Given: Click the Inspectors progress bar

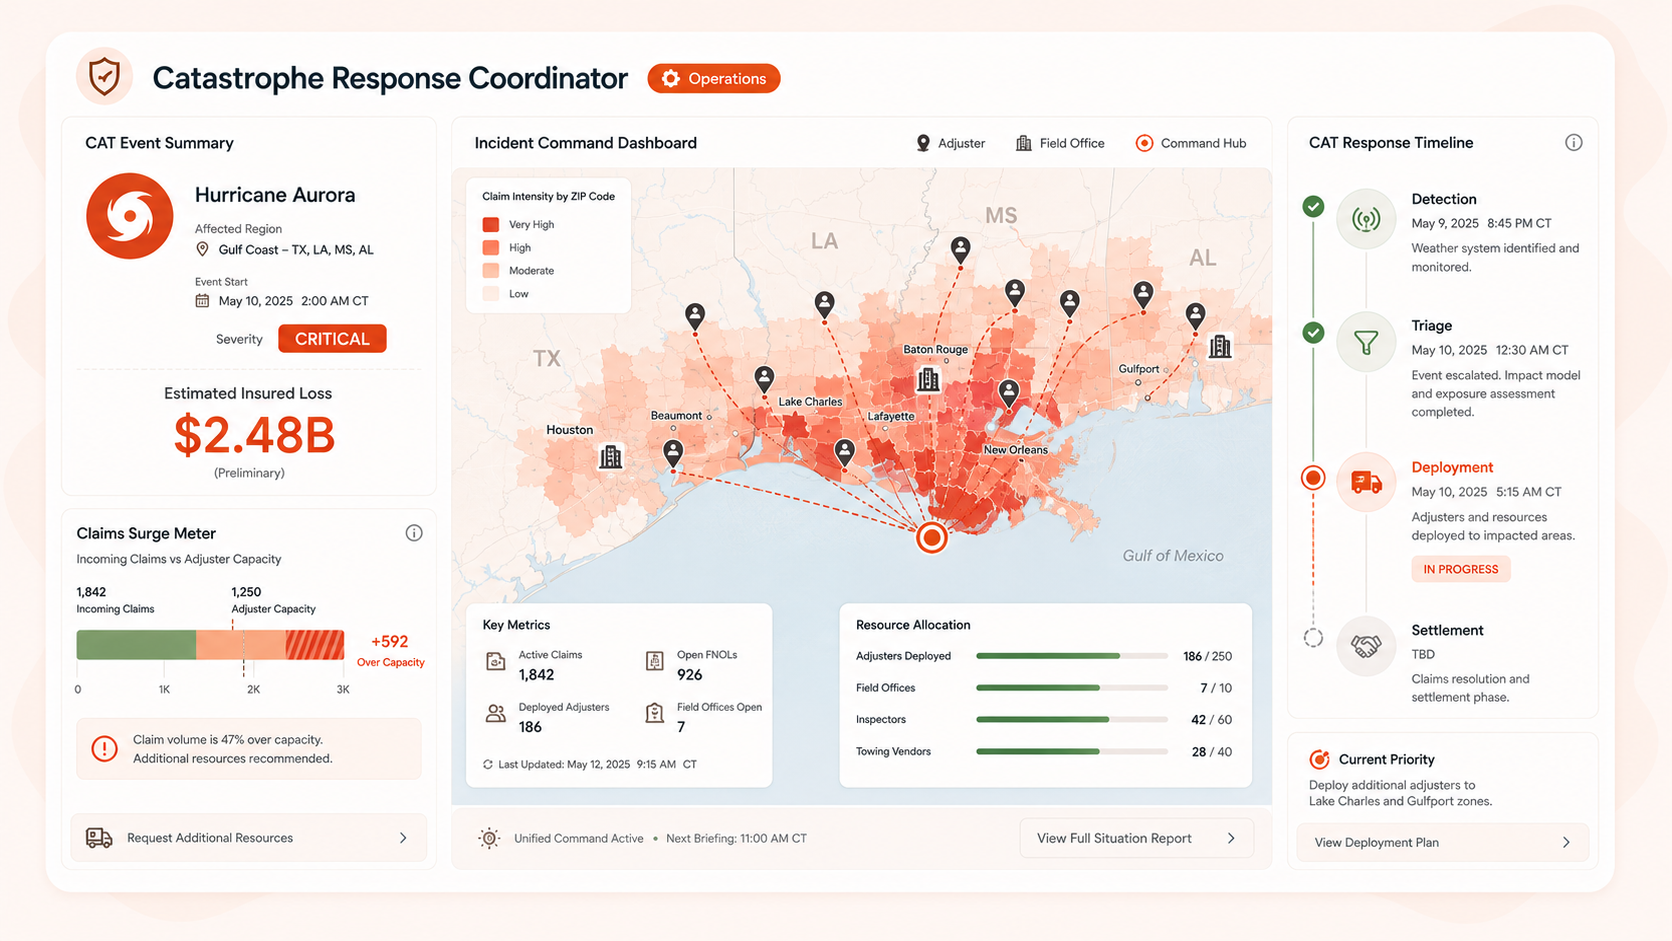Looking at the screenshot, I should tap(1072, 720).
